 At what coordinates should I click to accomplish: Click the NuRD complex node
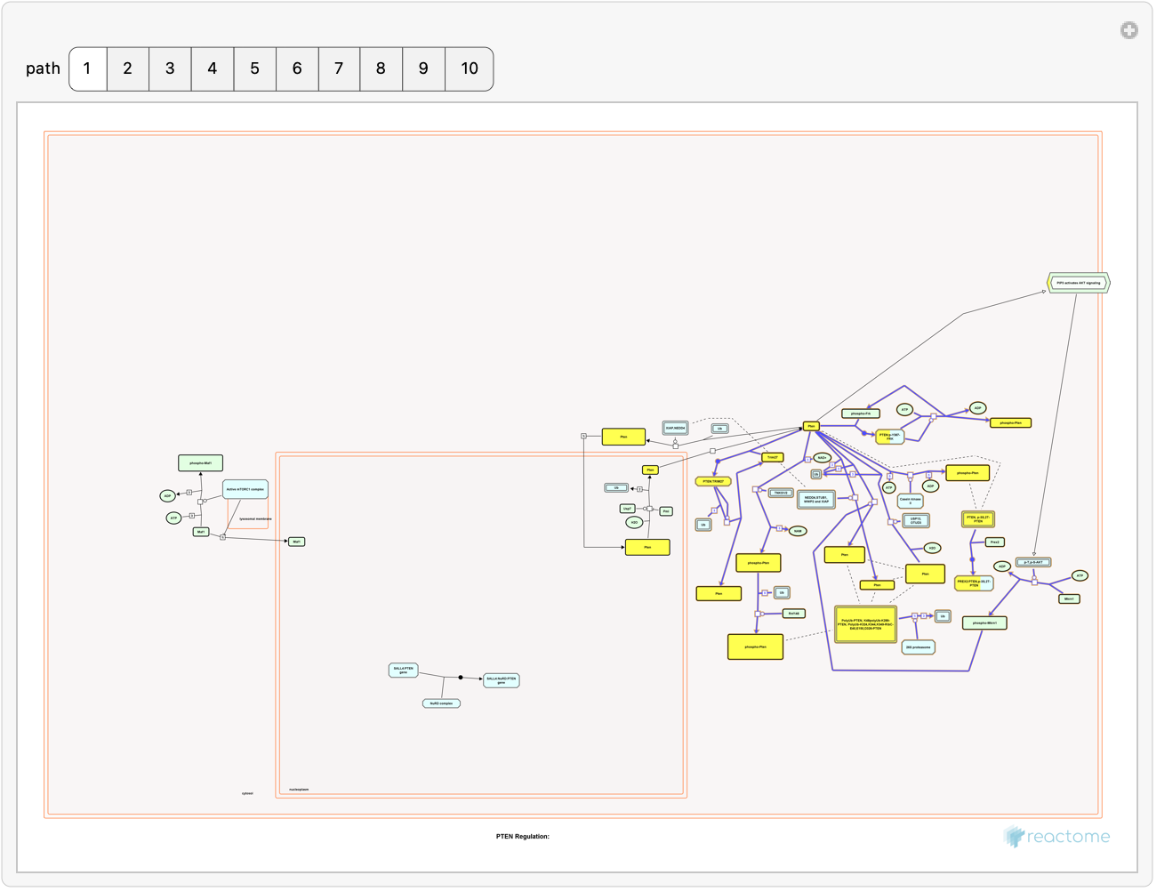[x=441, y=703]
